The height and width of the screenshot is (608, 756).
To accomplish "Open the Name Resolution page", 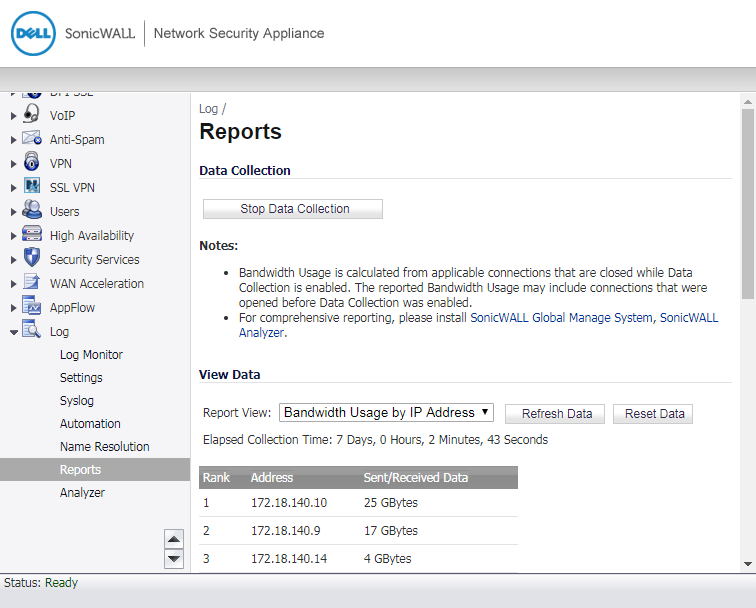I will pos(105,447).
